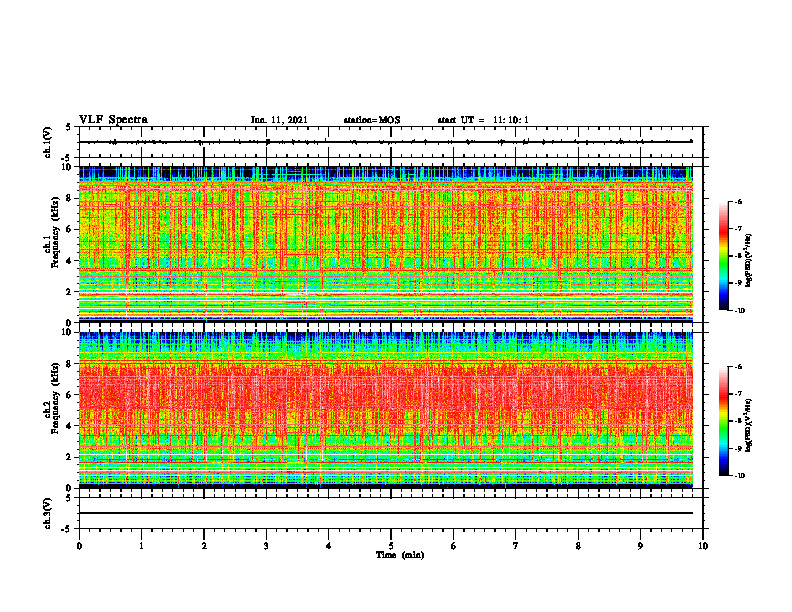Viewport: 792px width, 612px height.
Task: Click the start UT 11:10:1 text
Action: (x=483, y=120)
